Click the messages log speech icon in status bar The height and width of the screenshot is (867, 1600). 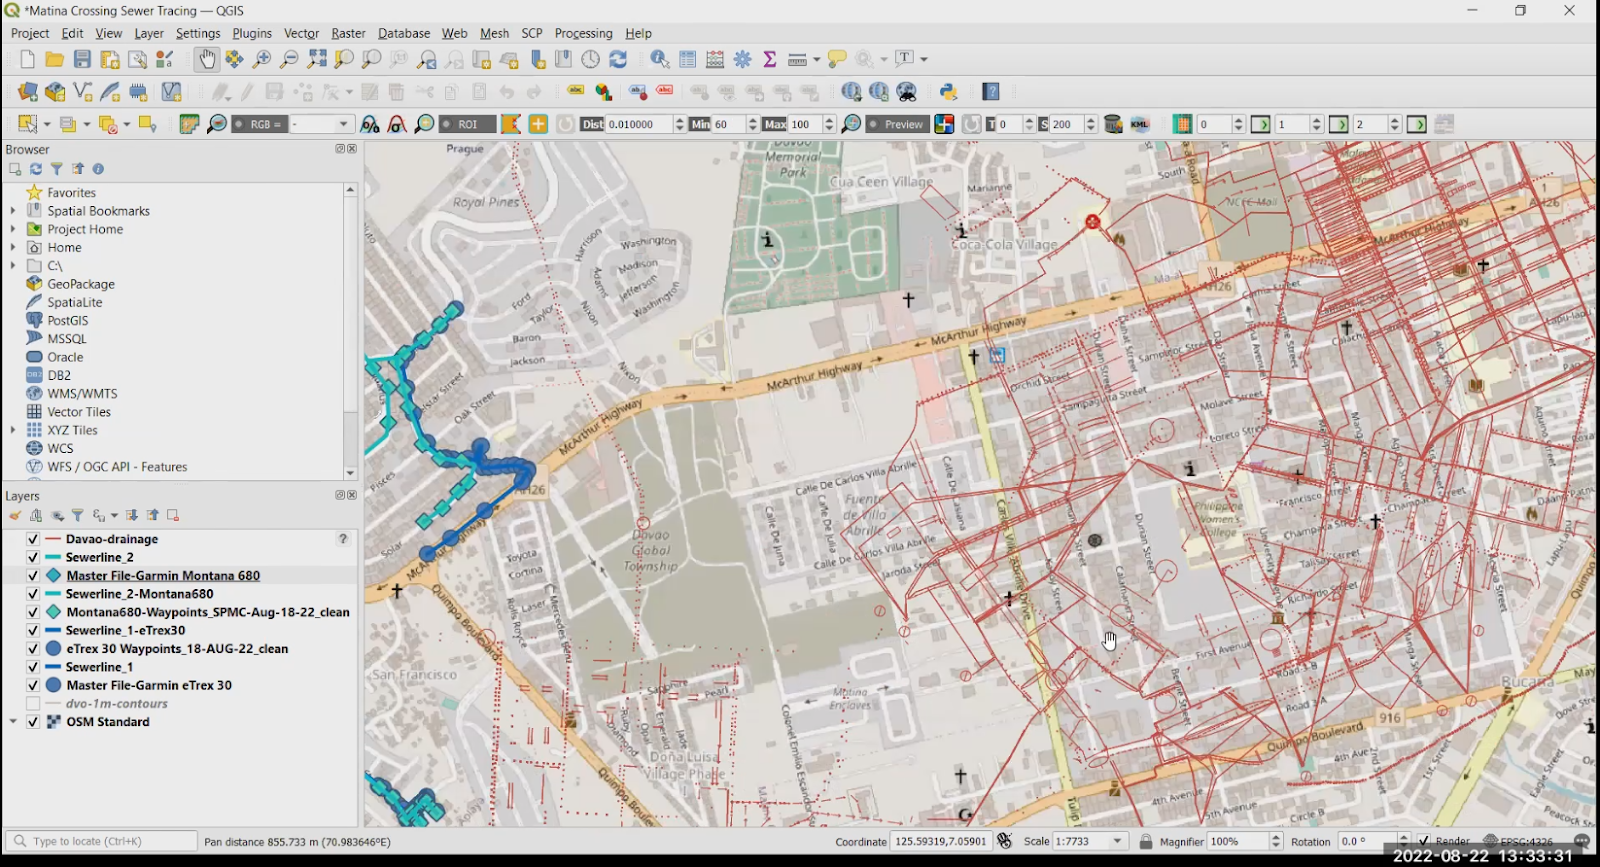(1581, 841)
